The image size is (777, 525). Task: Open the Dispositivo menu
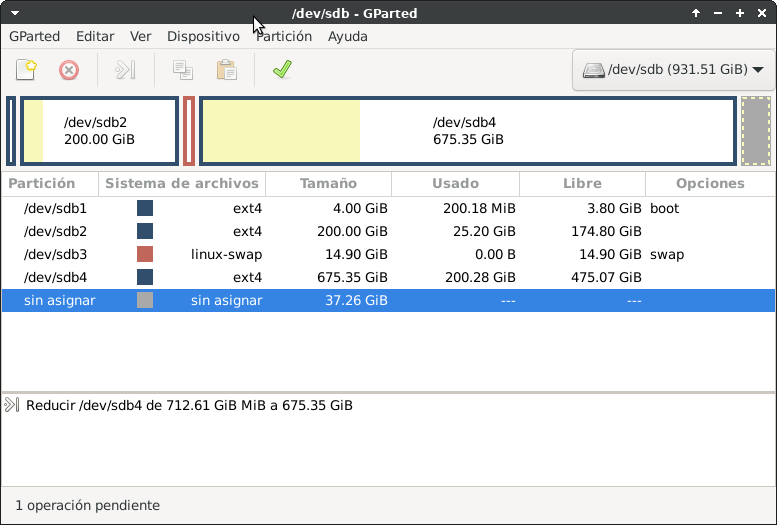tap(203, 36)
